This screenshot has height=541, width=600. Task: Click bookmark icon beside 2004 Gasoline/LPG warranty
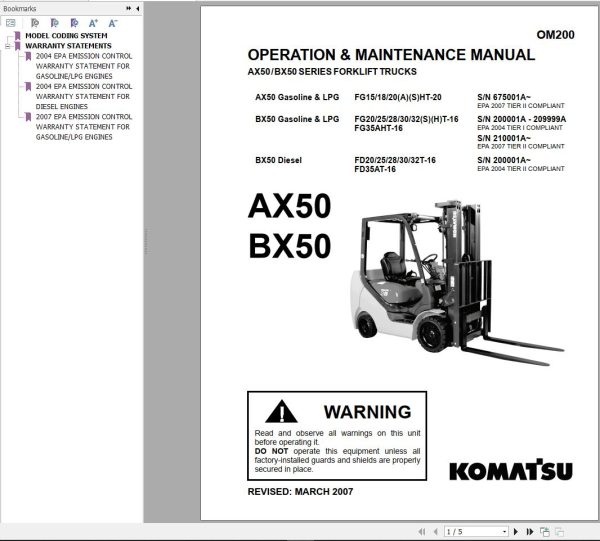coord(28,56)
